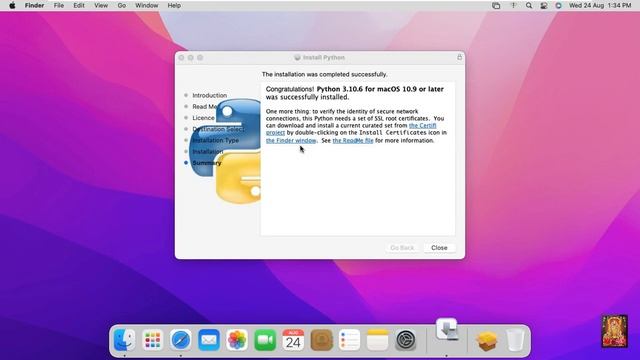The image size is (640, 360).
Task: Select the Installation Type step
Action: [x=216, y=140]
